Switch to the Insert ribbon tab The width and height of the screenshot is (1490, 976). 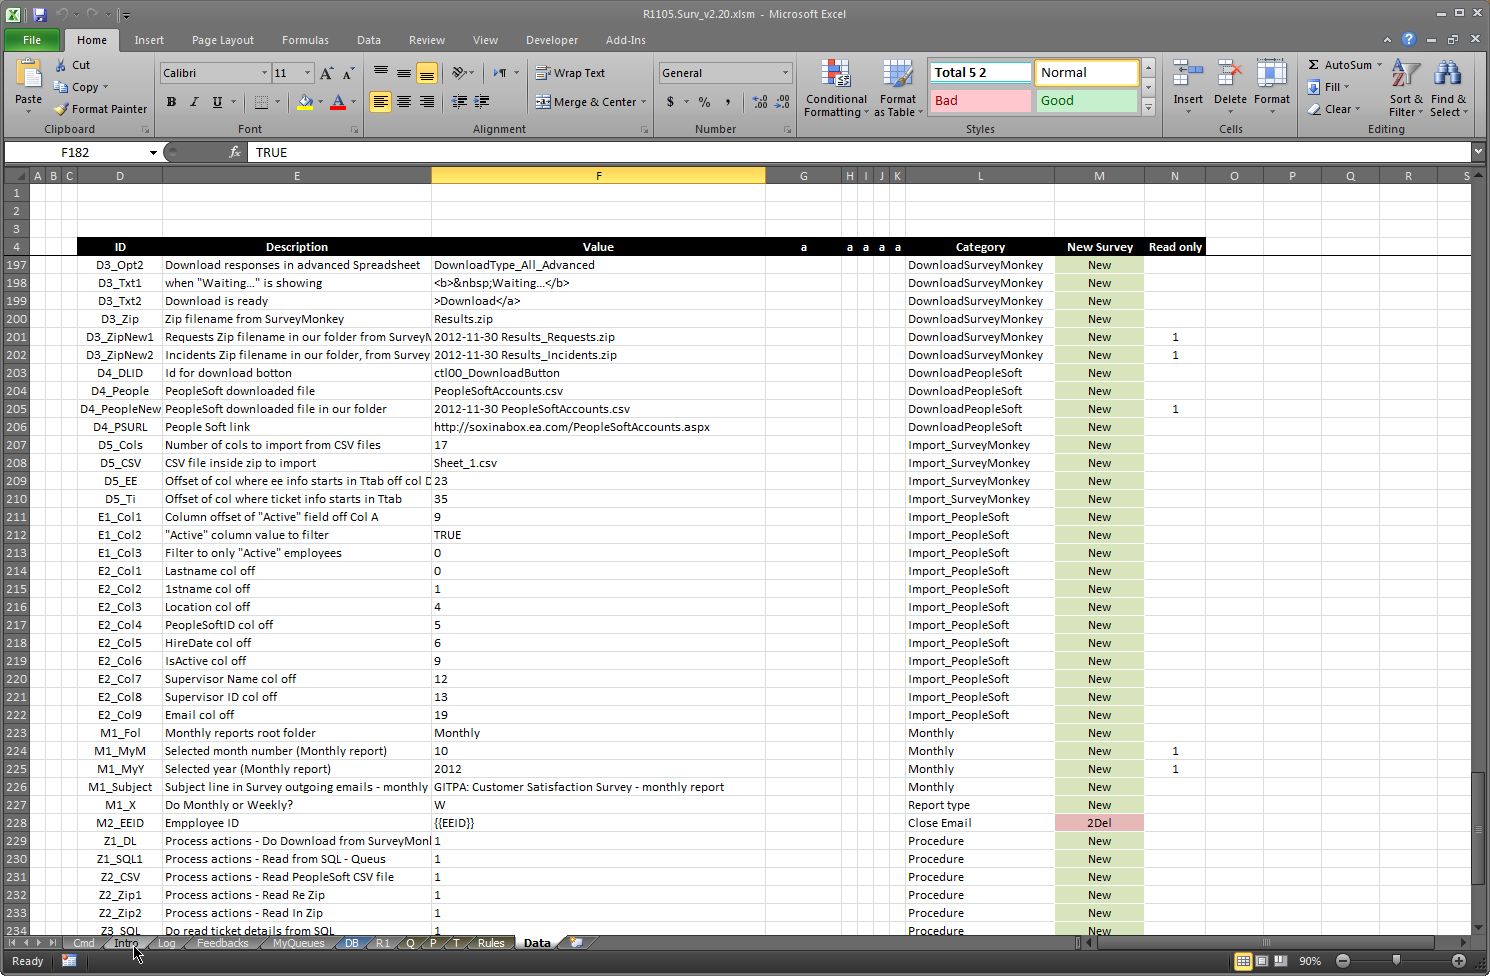(149, 40)
